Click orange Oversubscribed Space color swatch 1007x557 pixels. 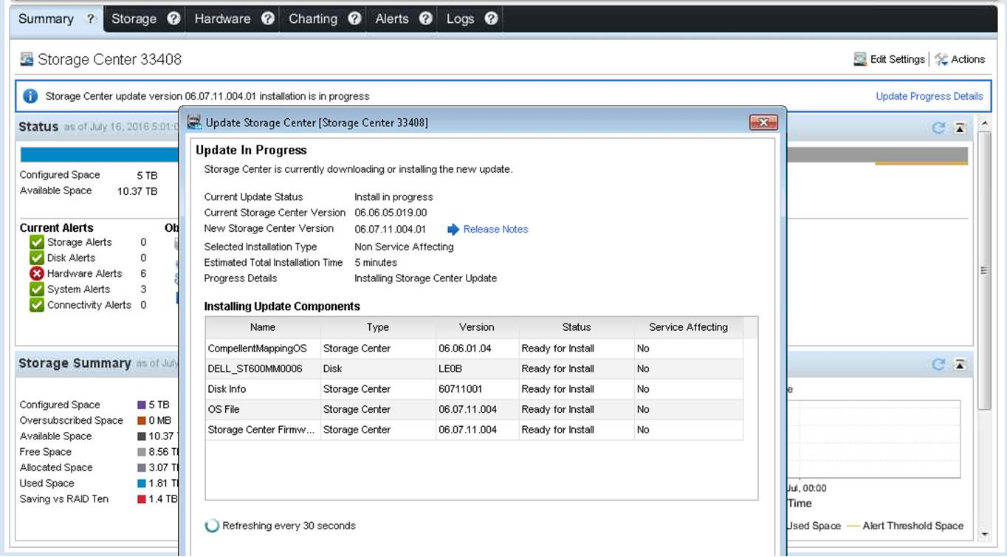(x=141, y=421)
